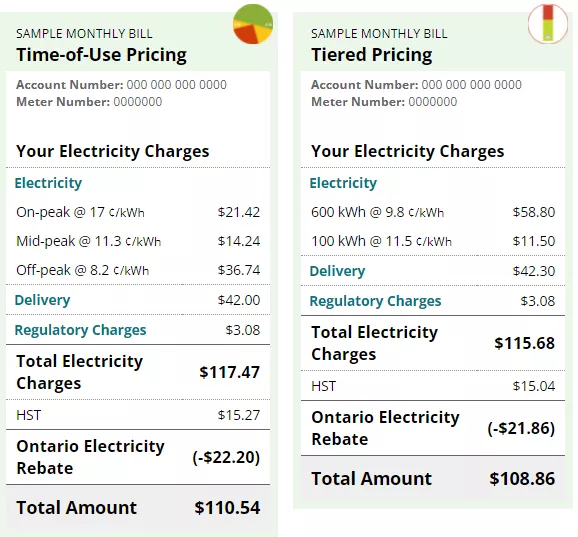Image resolution: width=578 pixels, height=537 pixels.
Task: Open Delivery section in Time-of-Use bill
Action: tap(42, 300)
